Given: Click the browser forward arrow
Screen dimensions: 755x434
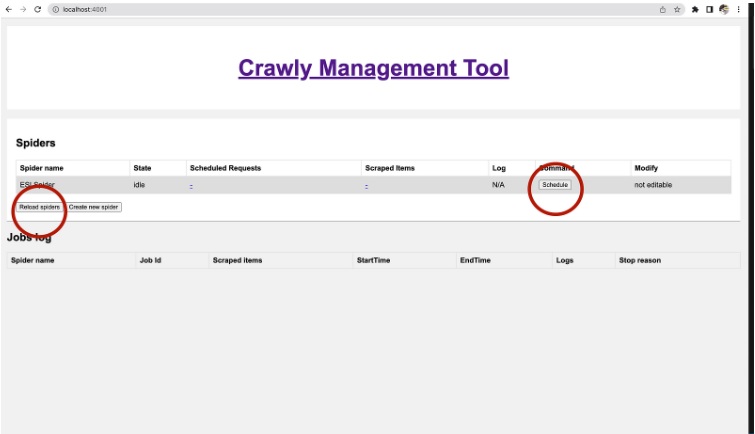Looking at the screenshot, I should click(x=23, y=9).
